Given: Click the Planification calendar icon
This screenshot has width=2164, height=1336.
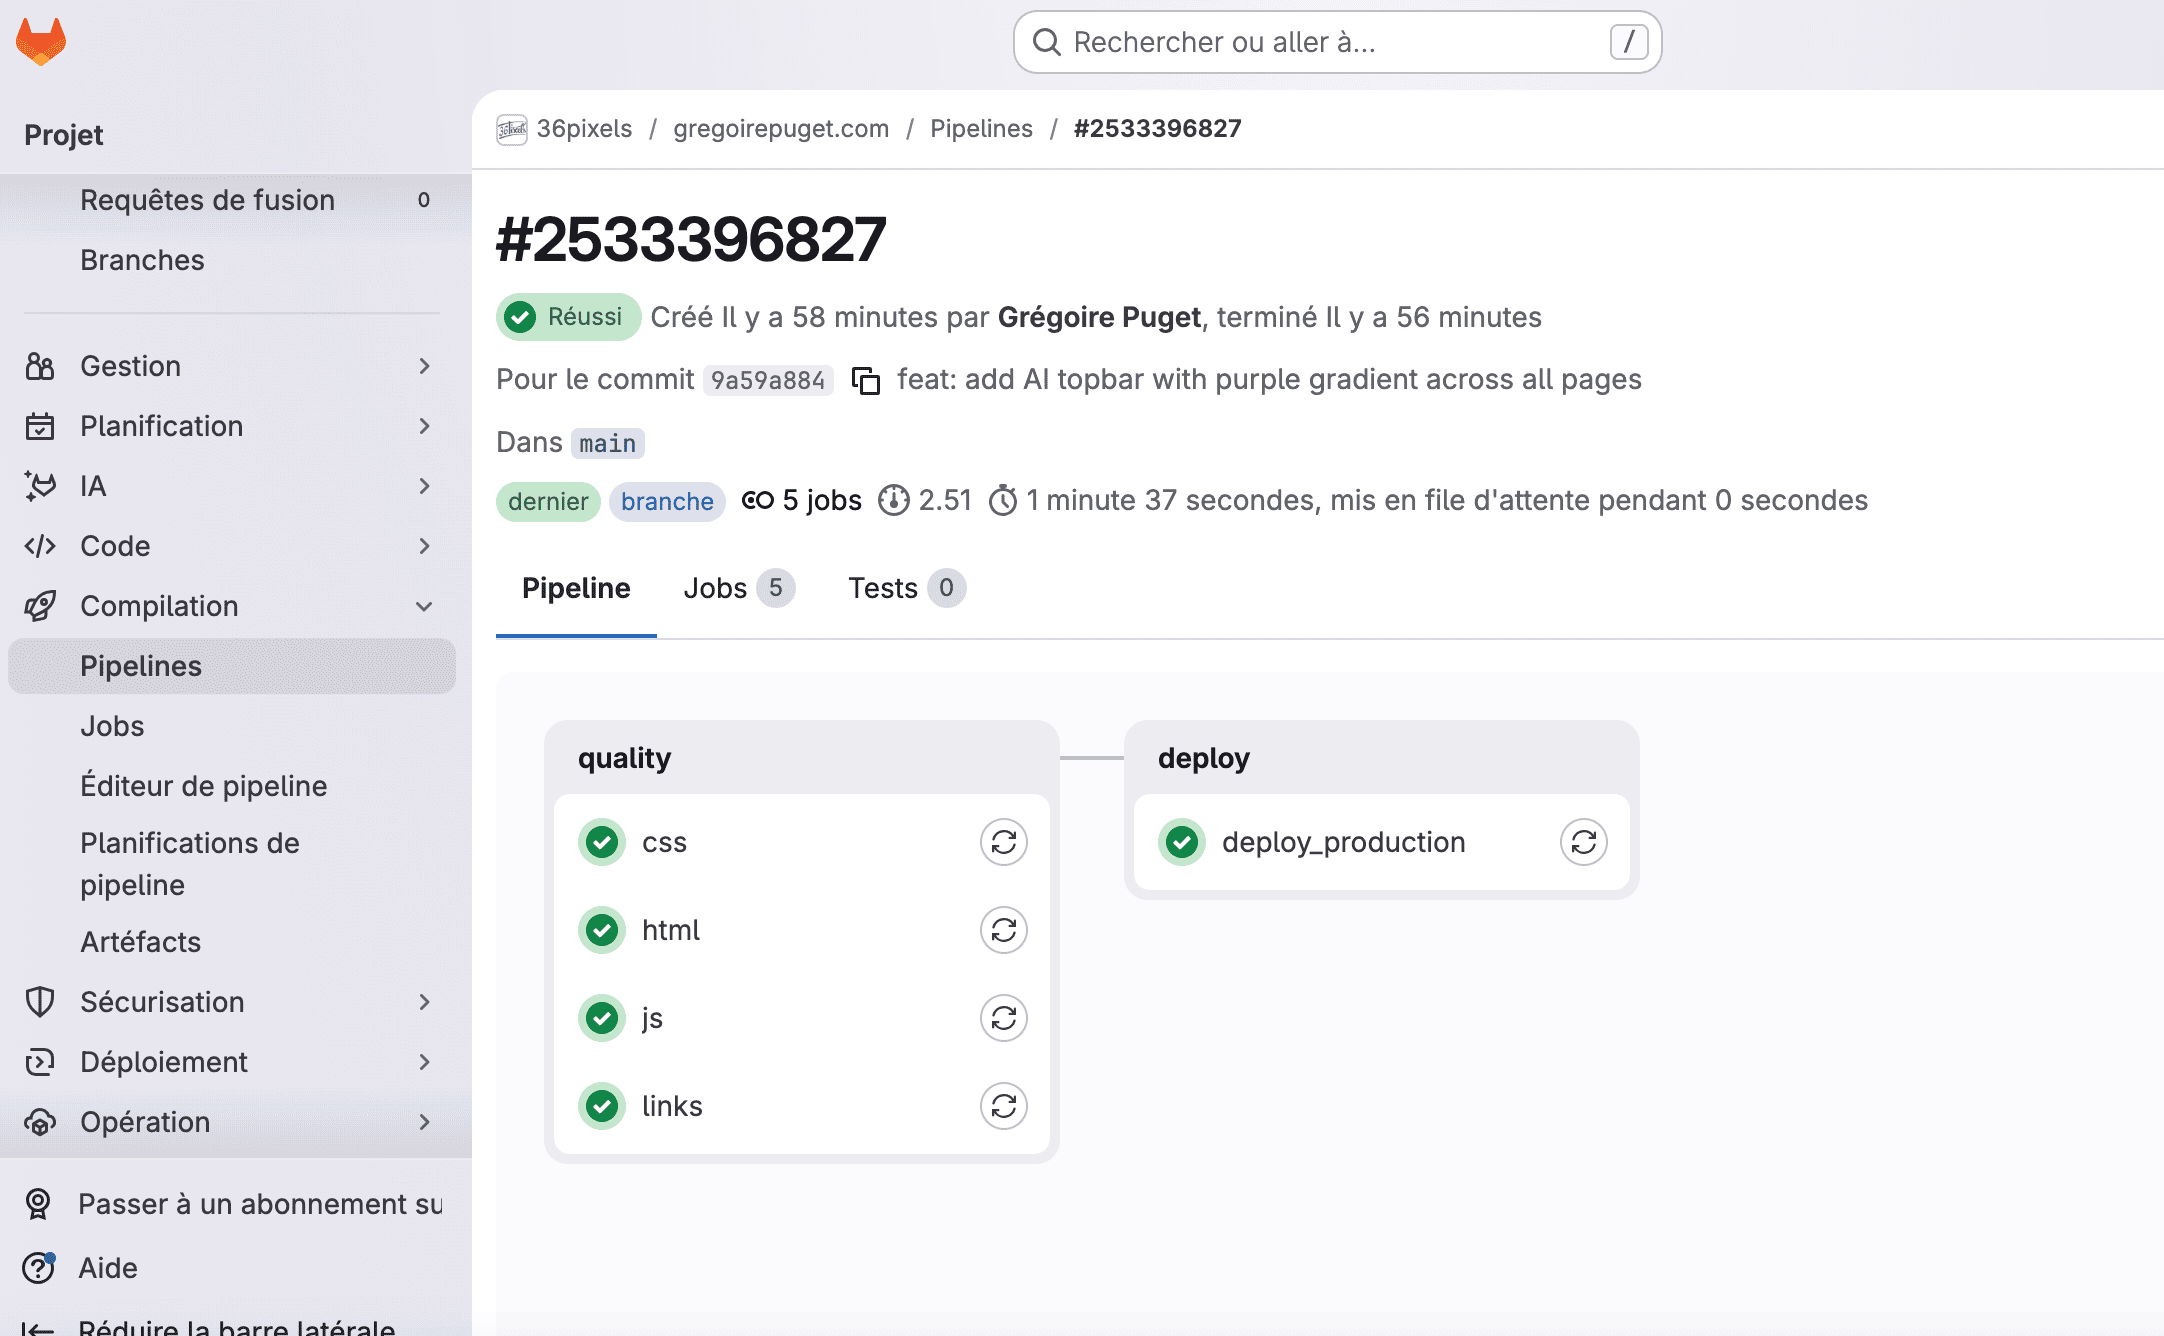Looking at the screenshot, I should click(40, 426).
